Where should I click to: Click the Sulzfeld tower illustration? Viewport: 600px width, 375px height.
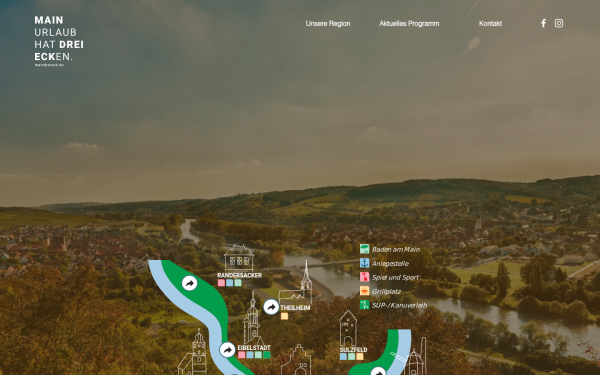pos(348,328)
